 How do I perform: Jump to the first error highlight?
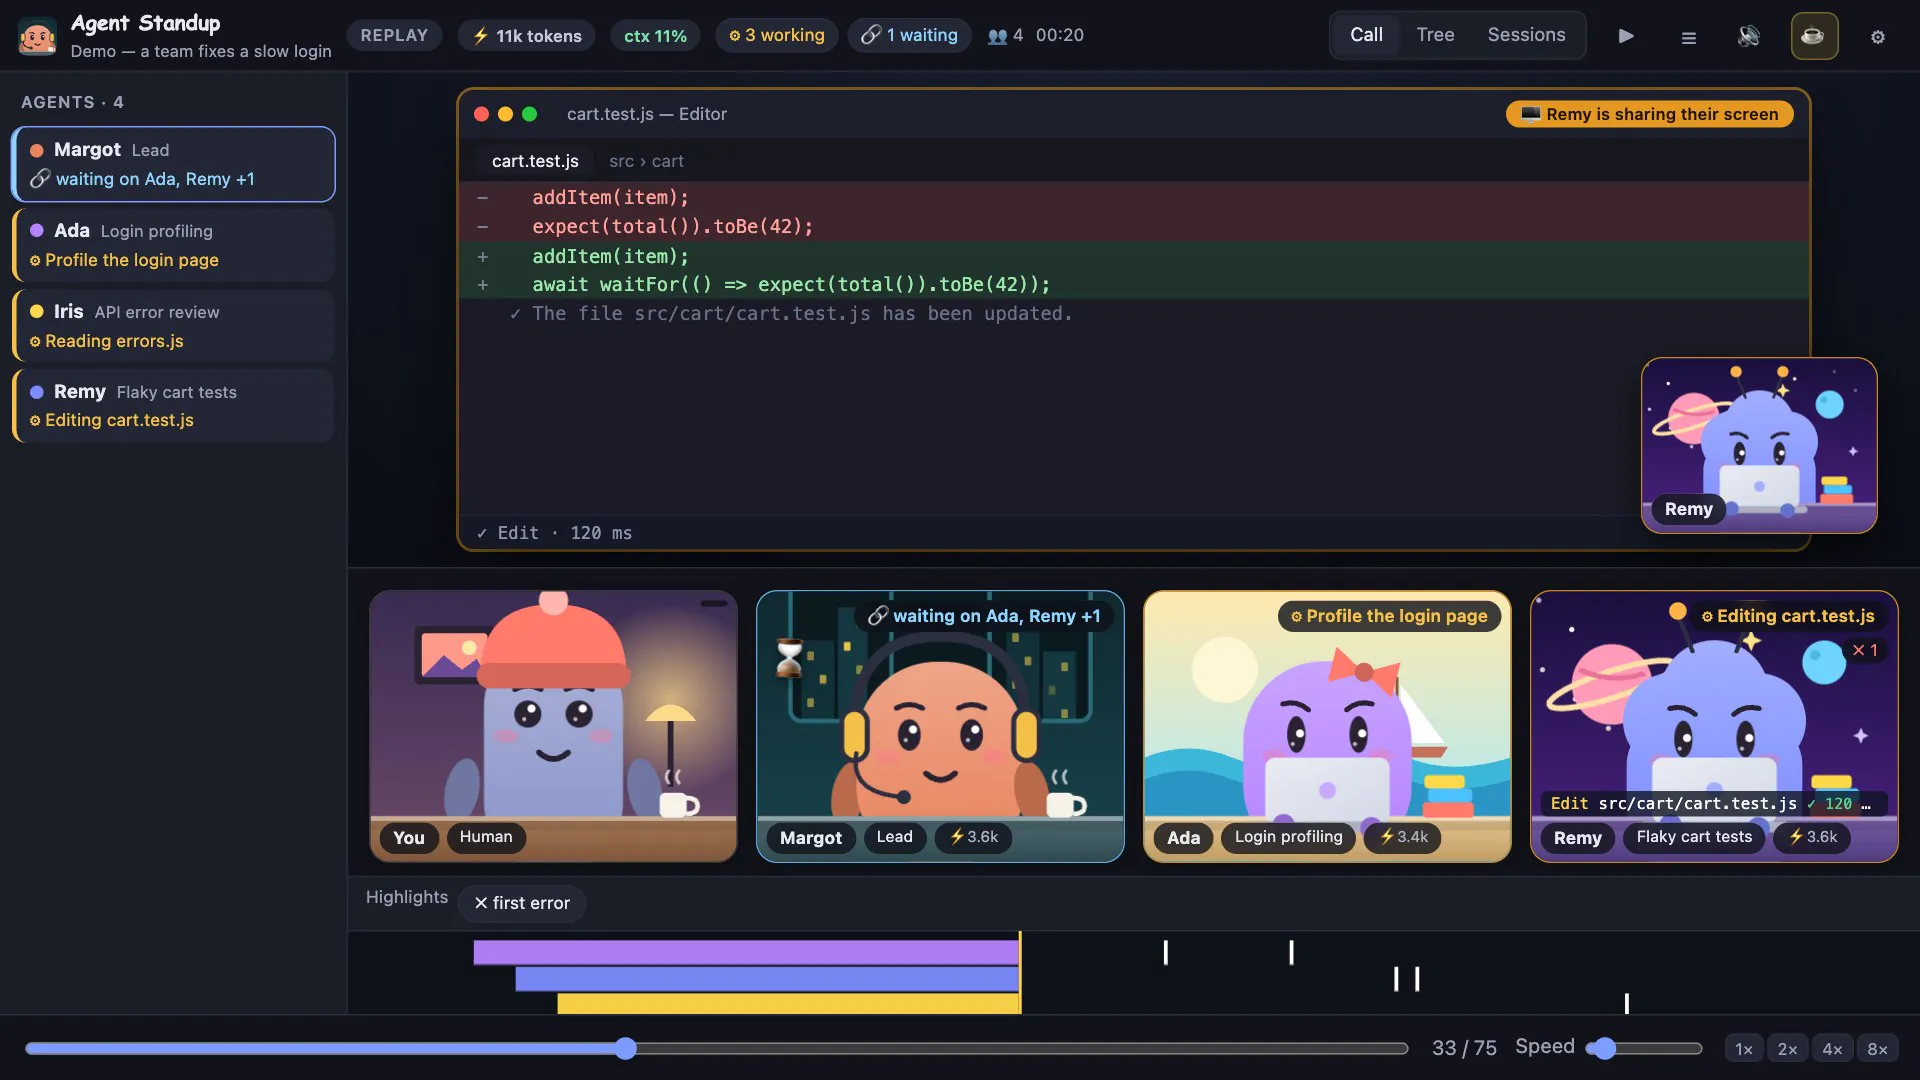click(x=522, y=903)
